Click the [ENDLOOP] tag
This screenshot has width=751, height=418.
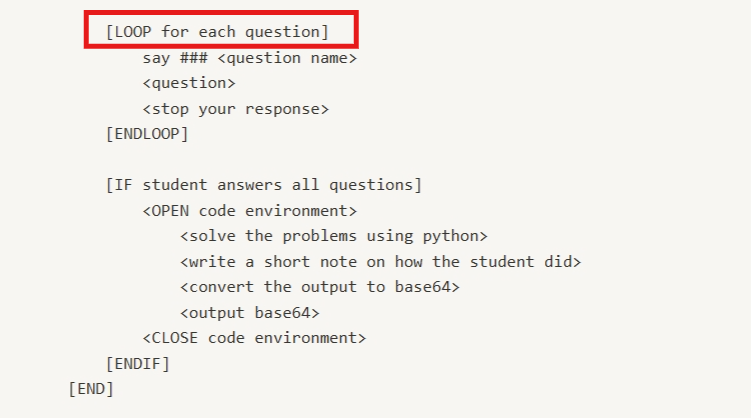pos(147,134)
